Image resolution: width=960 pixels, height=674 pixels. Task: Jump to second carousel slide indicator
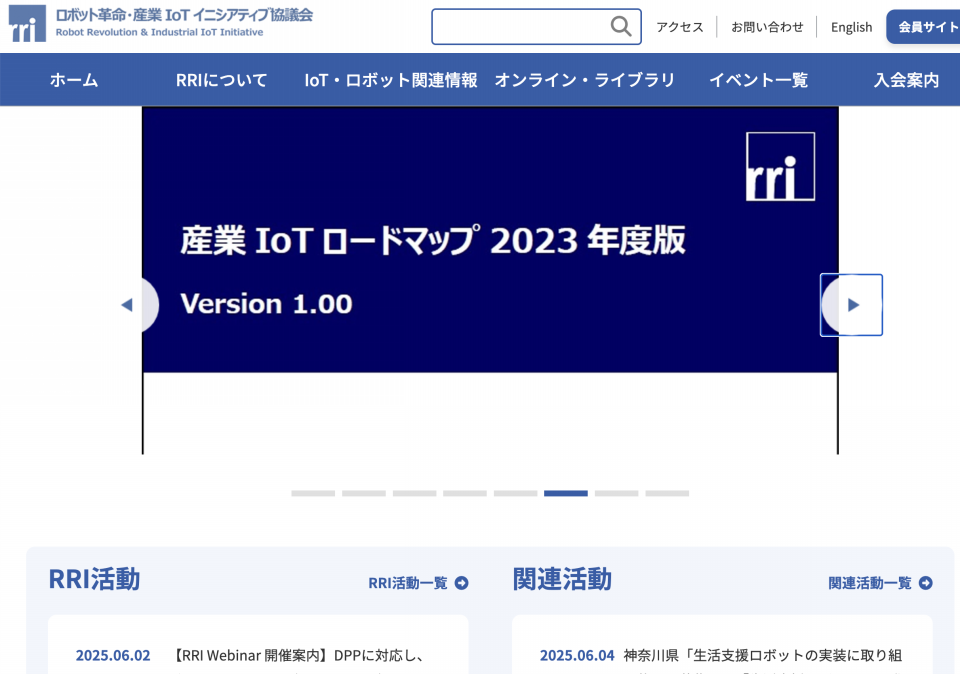click(364, 493)
